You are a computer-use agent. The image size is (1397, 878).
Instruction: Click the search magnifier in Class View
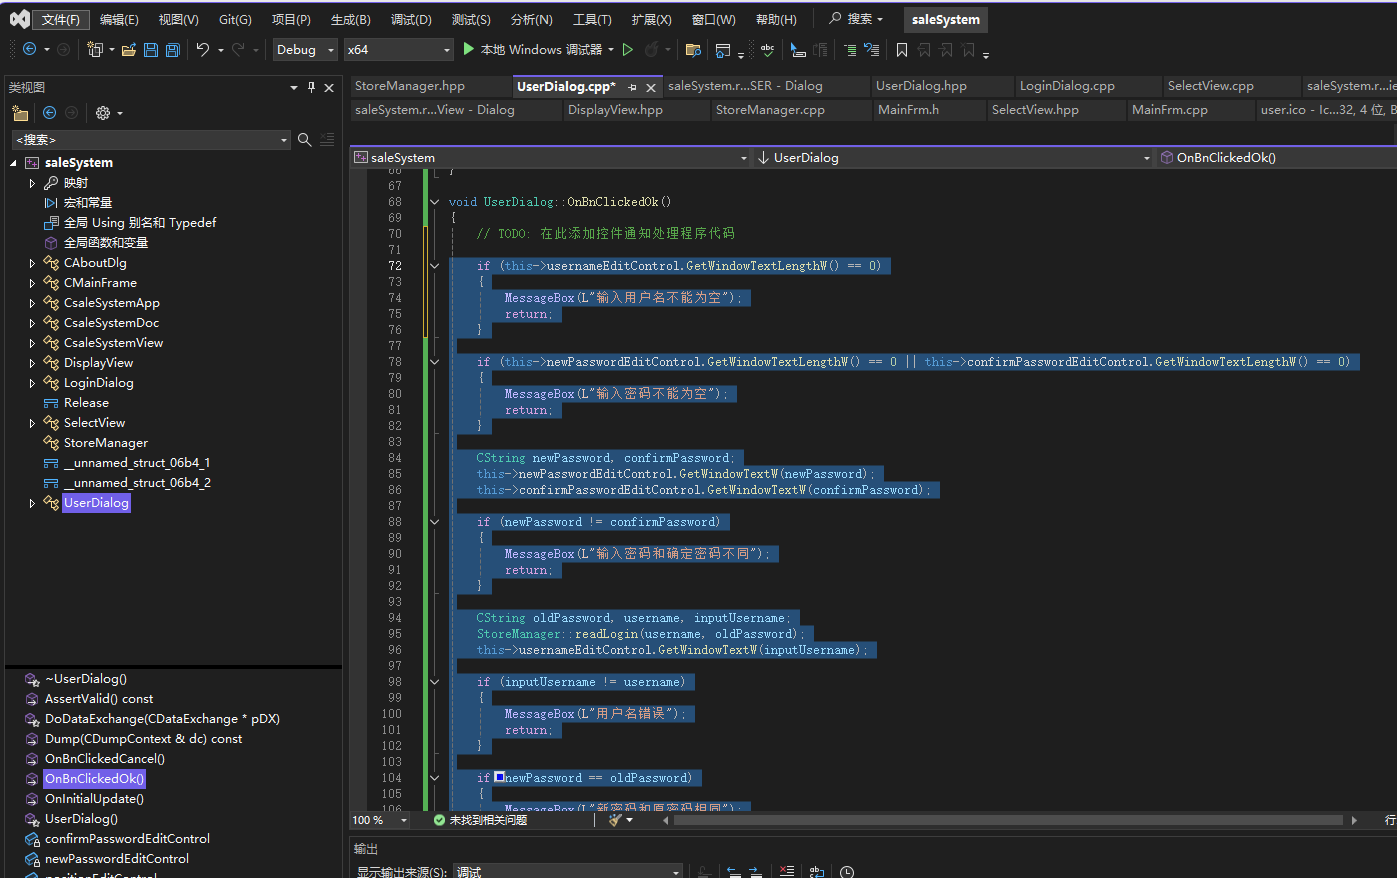point(305,140)
